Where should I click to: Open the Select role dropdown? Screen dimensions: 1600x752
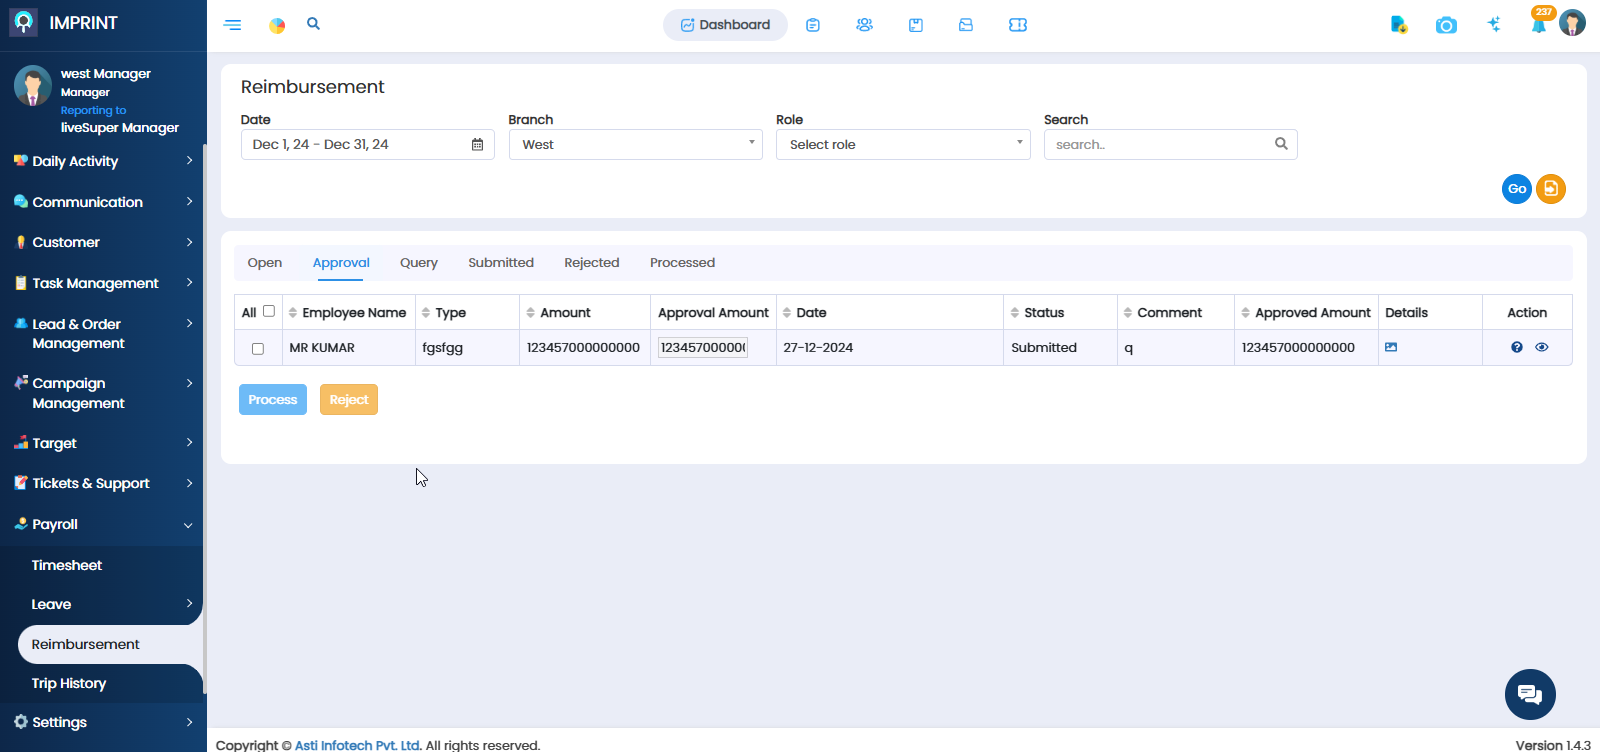point(903,145)
